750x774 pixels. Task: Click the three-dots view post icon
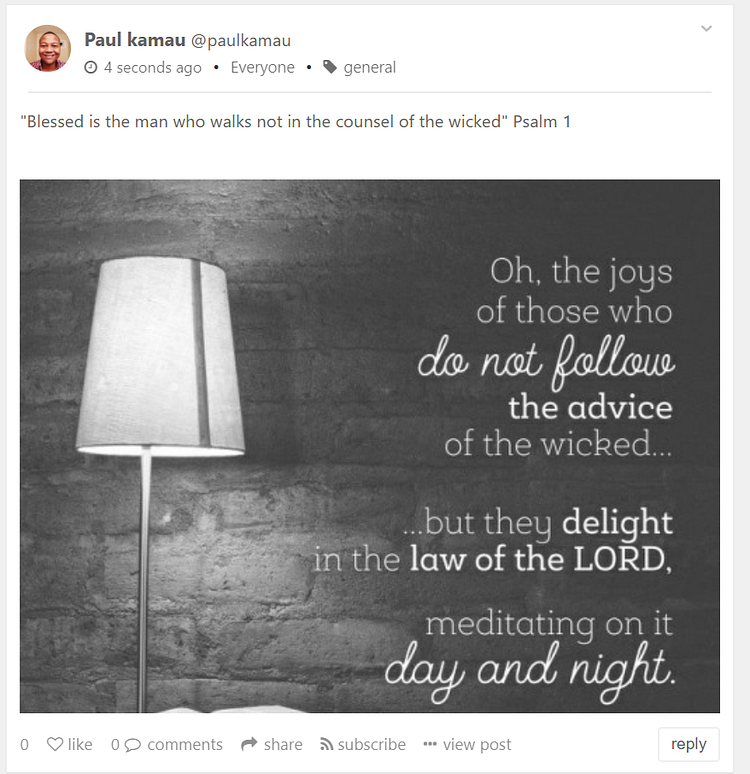[x=430, y=744]
